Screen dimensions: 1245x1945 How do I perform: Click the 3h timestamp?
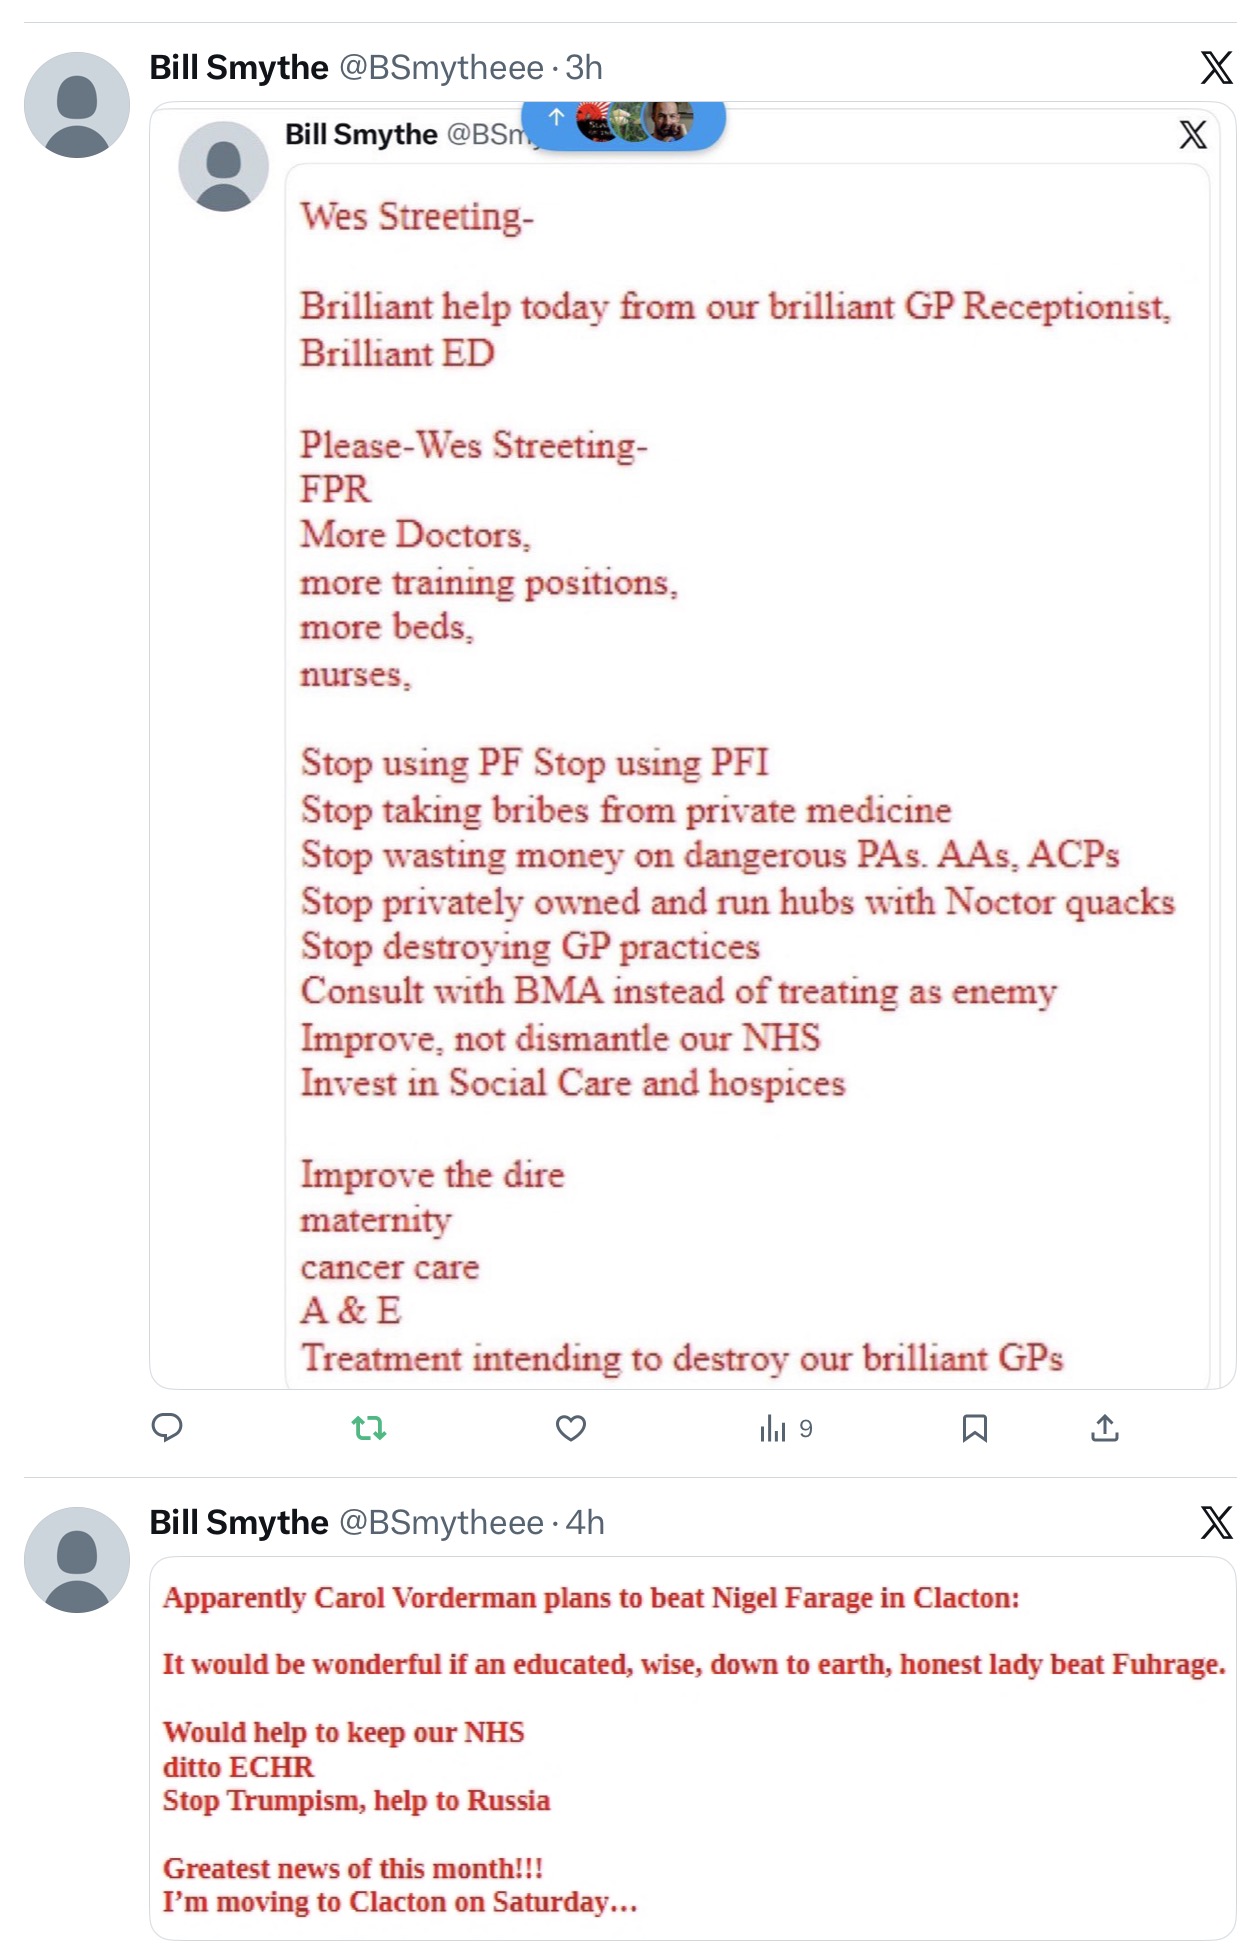(x=584, y=68)
